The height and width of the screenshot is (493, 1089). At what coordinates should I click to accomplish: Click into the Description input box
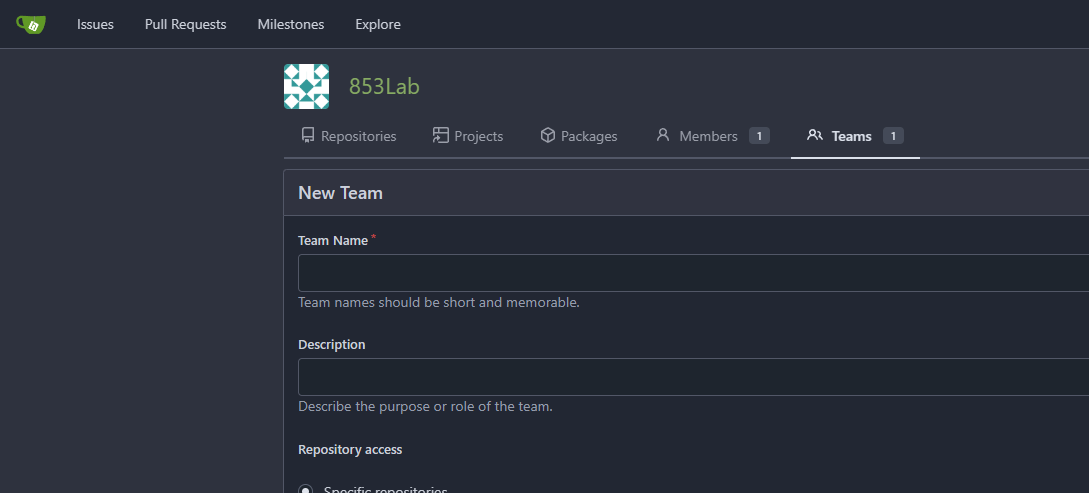[x=690, y=377]
